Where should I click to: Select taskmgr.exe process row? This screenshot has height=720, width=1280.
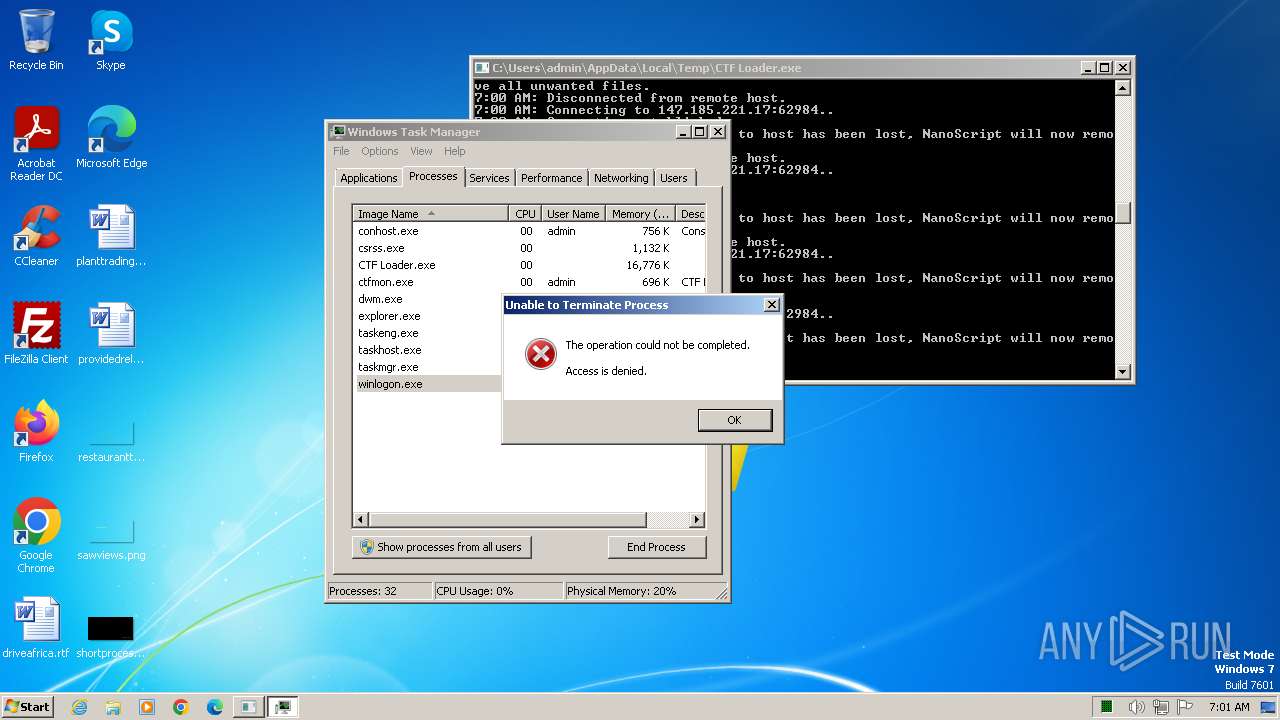[x=428, y=367]
